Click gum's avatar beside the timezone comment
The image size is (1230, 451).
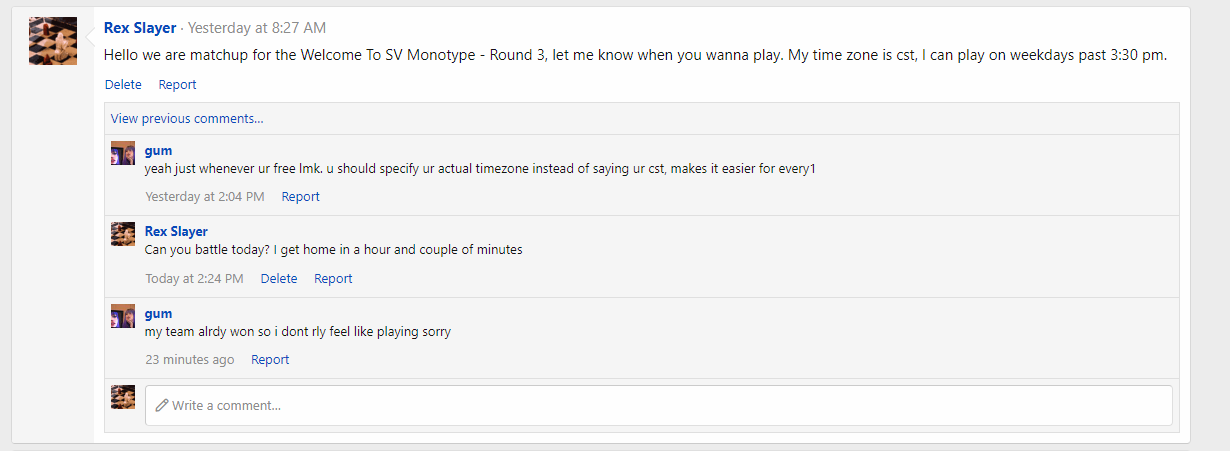tap(123, 153)
